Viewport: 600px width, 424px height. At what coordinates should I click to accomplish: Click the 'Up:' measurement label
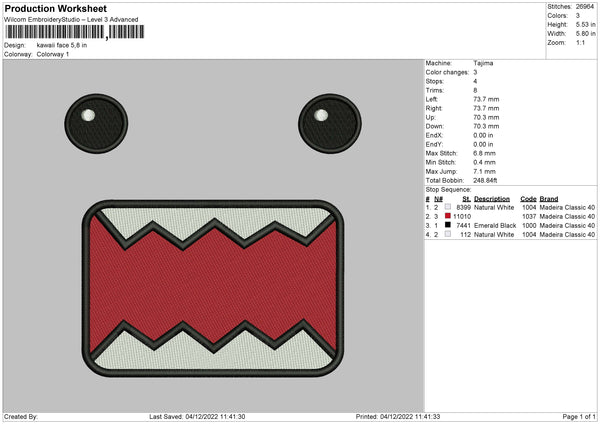(x=430, y=117)
